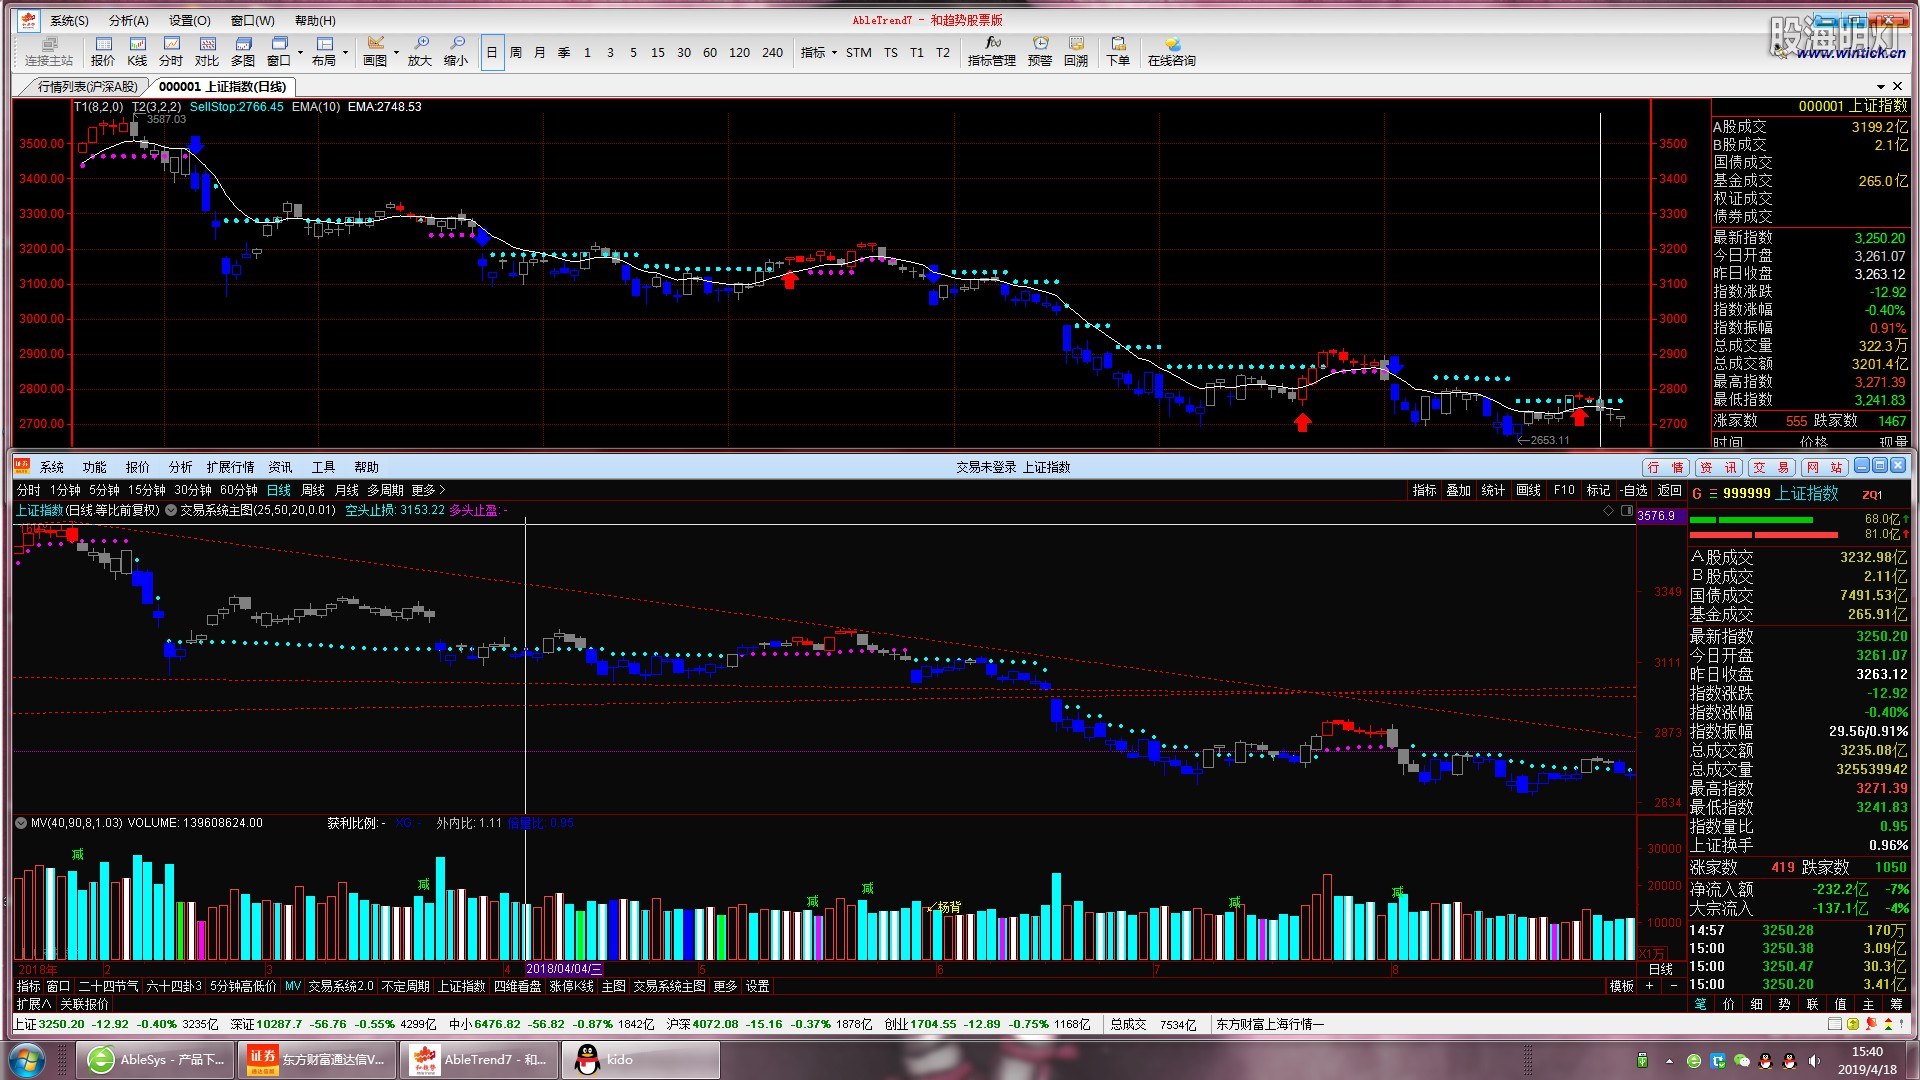Screen dimensions: 1920x1080
Task: Select the 交易系统2.0 indicator tab
Action: 340,986
